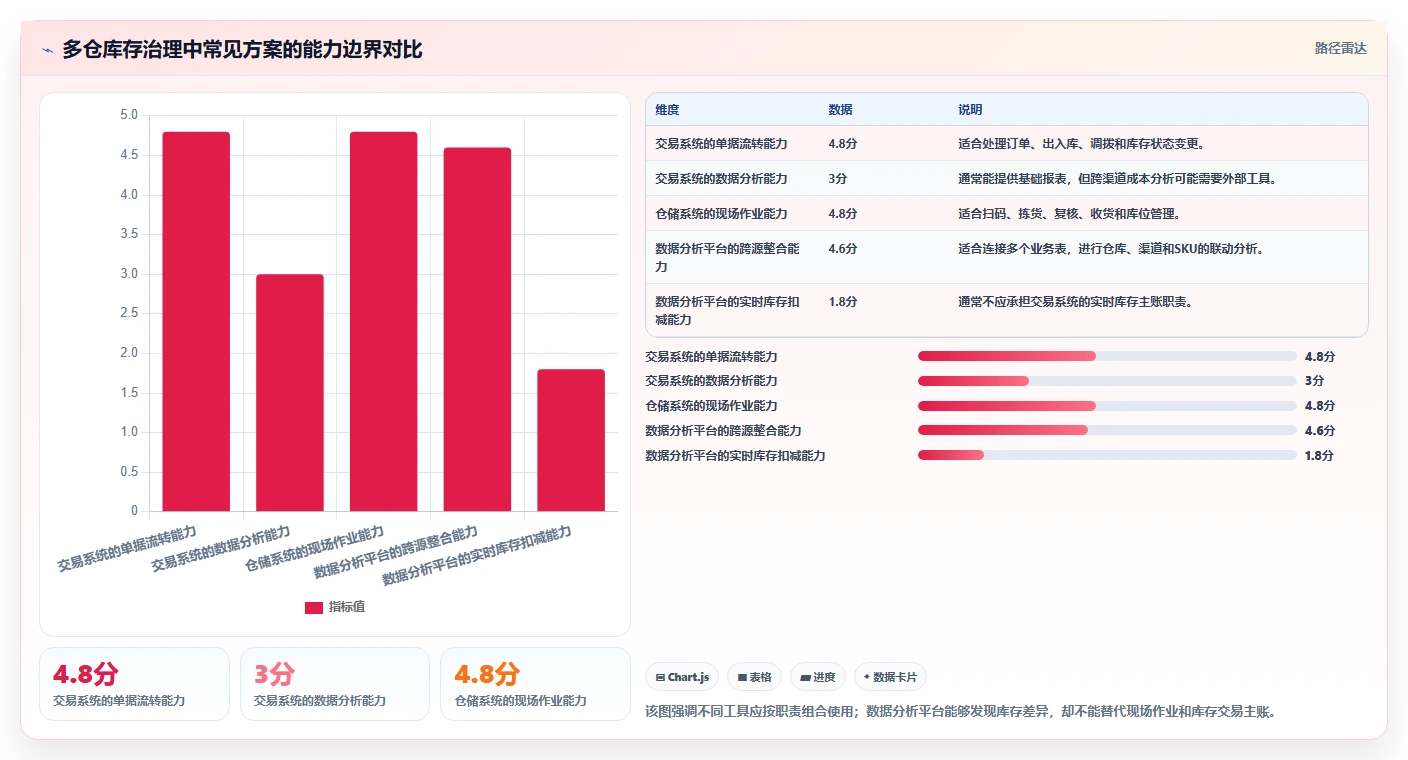The image size is (1408, 760).
Task: Open the 4.8分 仓储系统的现场作业能力 data card
Action: (x=535, y=684)
